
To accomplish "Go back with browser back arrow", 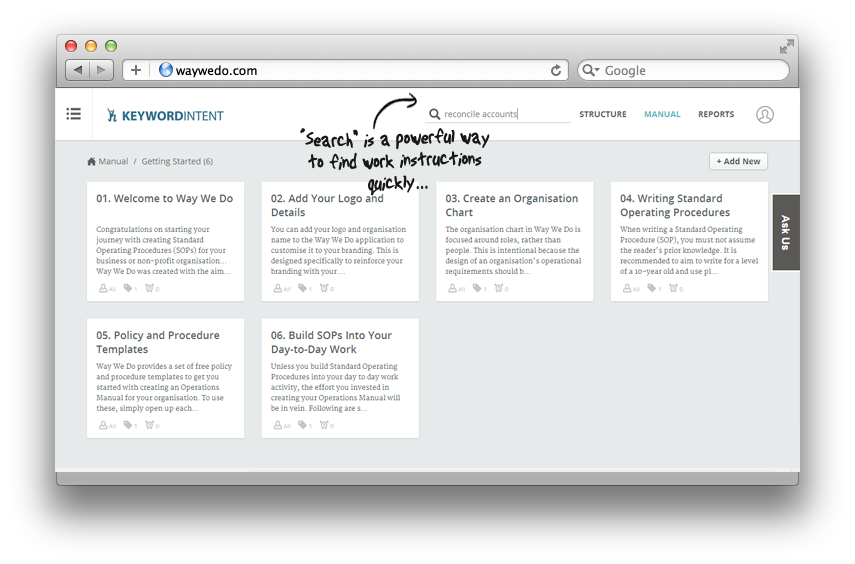I will pyautogui.click(x=78, y=70).
